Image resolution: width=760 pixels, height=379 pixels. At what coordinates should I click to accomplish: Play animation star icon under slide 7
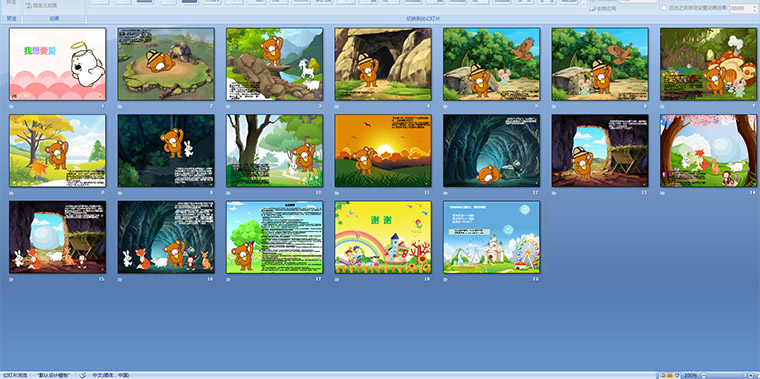663,106
